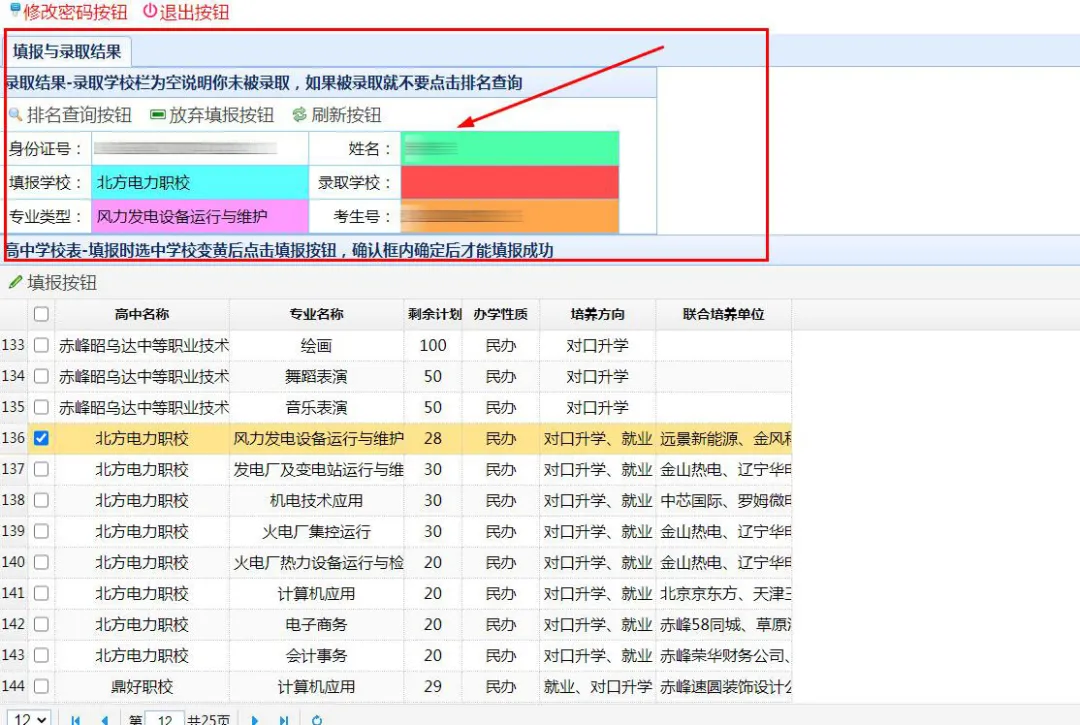This screenshot has height=725, width=1080.
Task: Click the pager refresh icon
Action: (317, 719)
